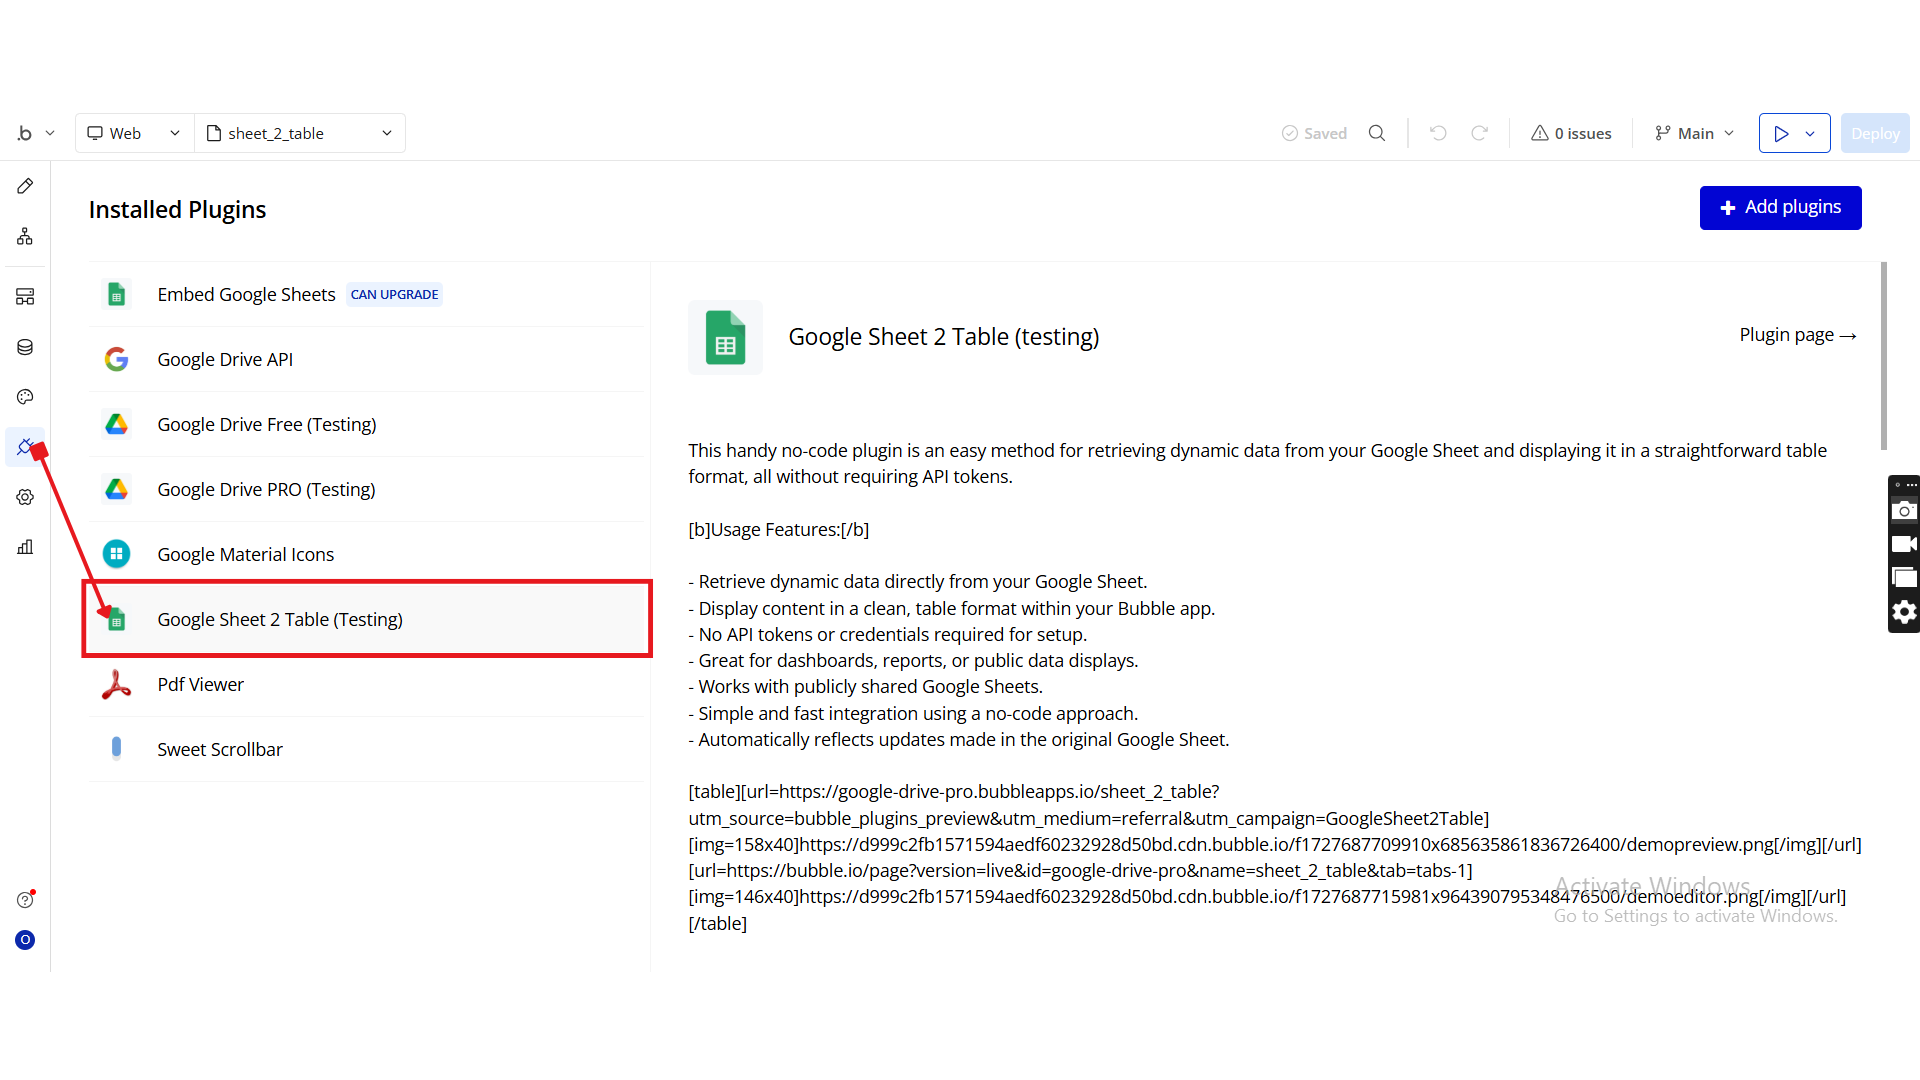This screenshot has width=1920, height=1080.
Task: Click the Add plugins button
Action: 1780,208
